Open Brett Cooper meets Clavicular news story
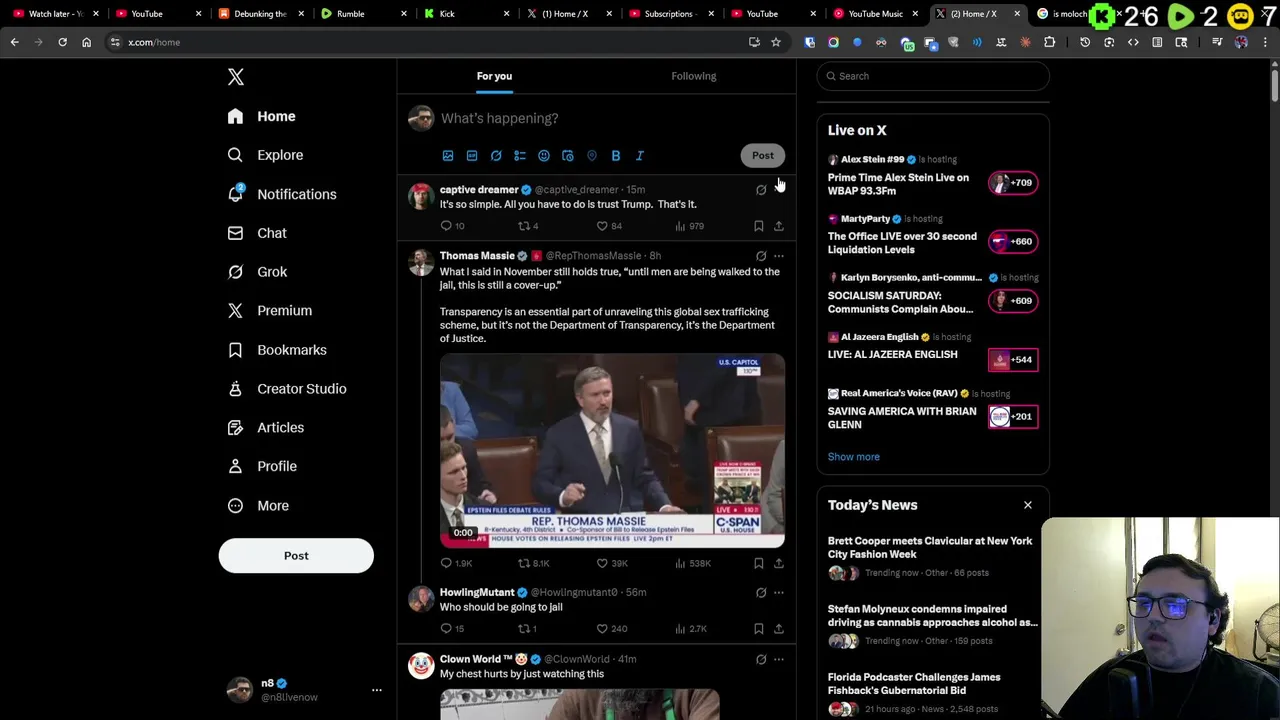Viewport: 1280px width, 720px height. click(x=933, y=559)
